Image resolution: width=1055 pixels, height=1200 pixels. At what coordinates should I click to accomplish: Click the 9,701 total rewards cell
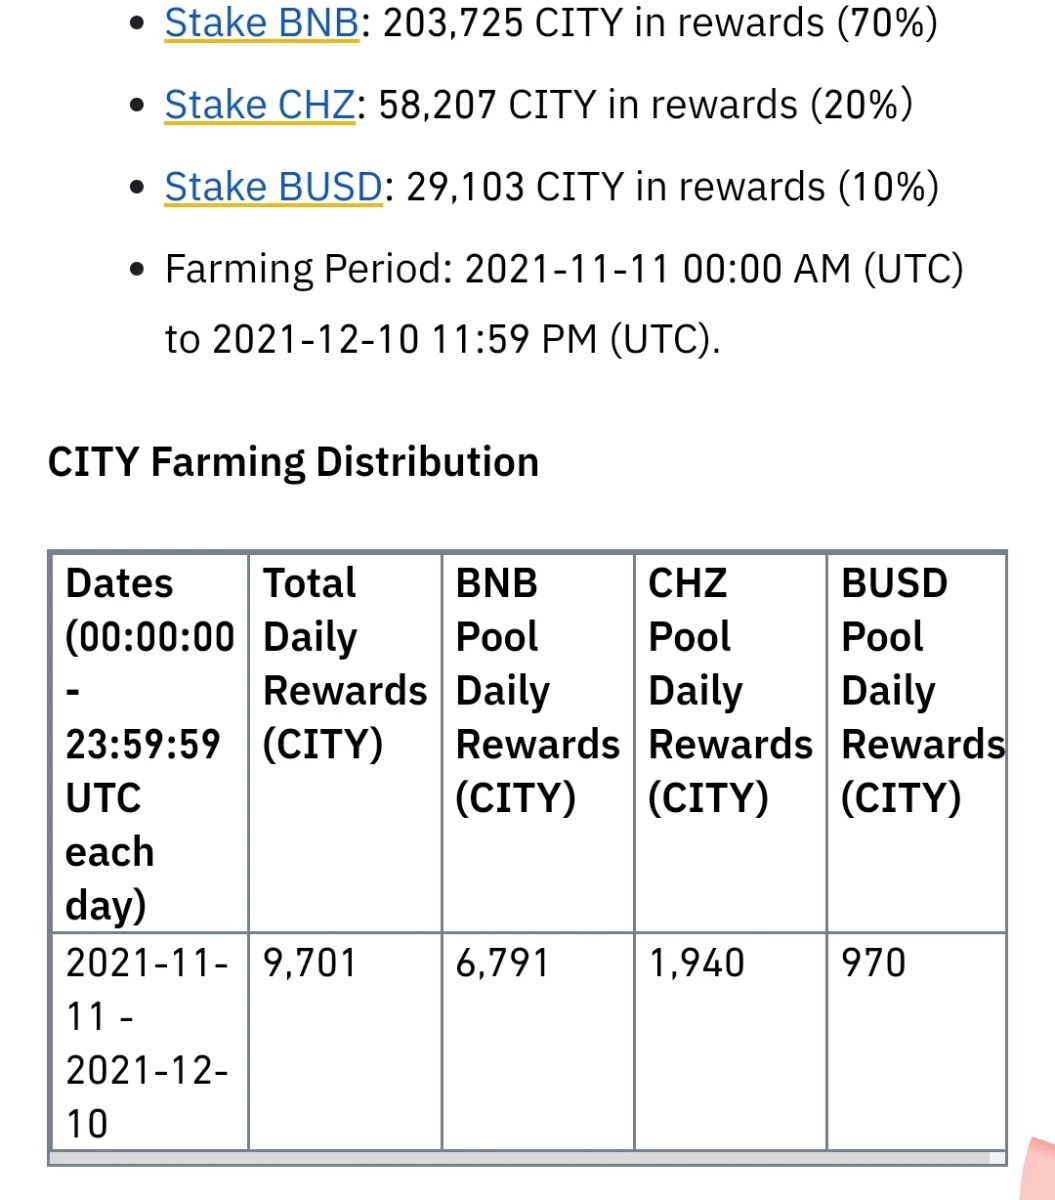point(344,1041)
